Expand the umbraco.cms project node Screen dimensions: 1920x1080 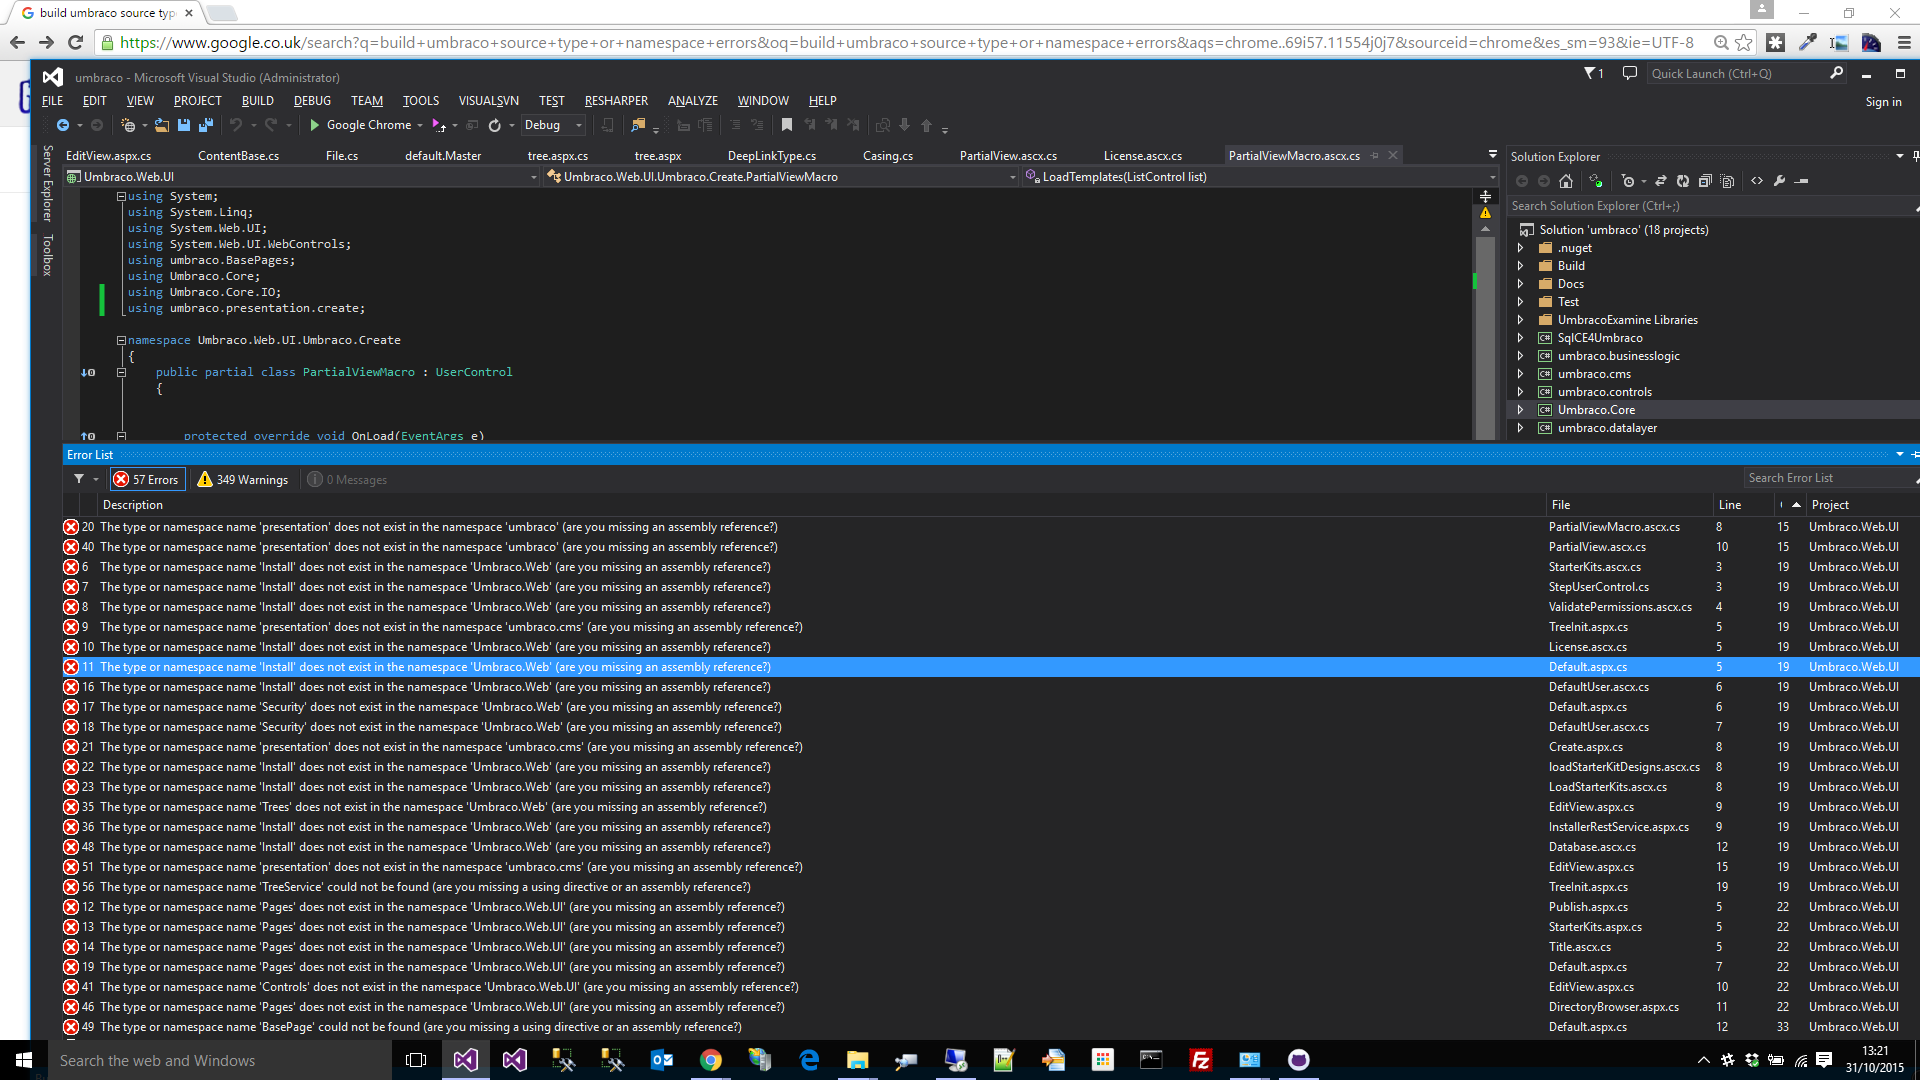(x=1521, y=374)
